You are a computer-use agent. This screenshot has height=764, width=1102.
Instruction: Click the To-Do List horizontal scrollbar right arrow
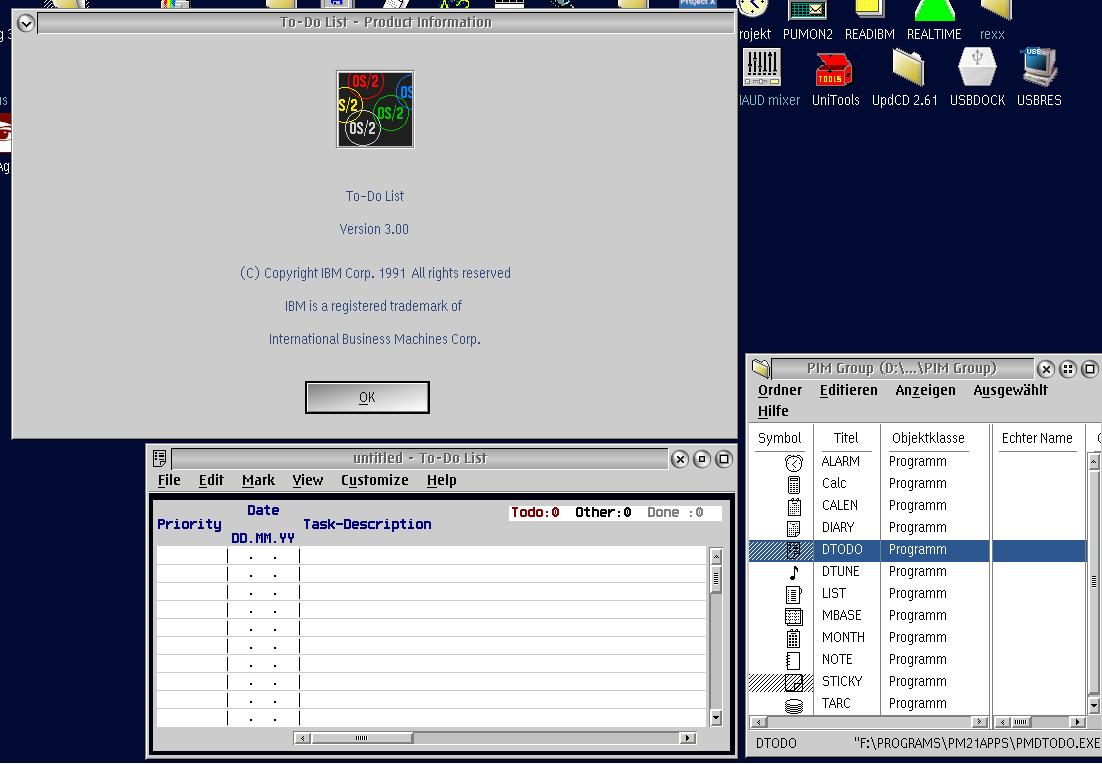tap(687, 738)
